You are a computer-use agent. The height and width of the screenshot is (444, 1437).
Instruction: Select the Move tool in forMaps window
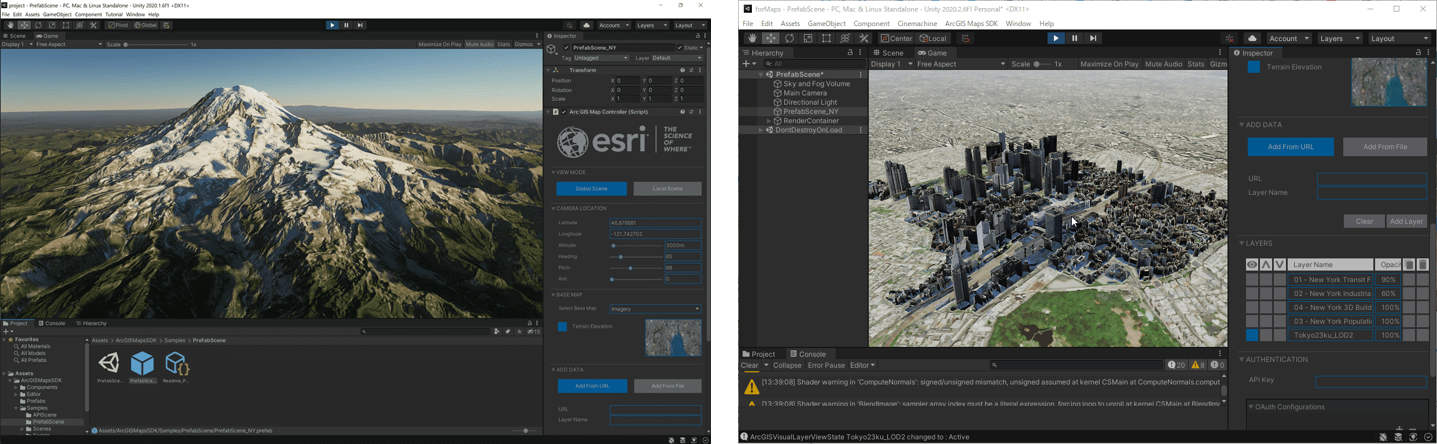(x=771, y=38)
